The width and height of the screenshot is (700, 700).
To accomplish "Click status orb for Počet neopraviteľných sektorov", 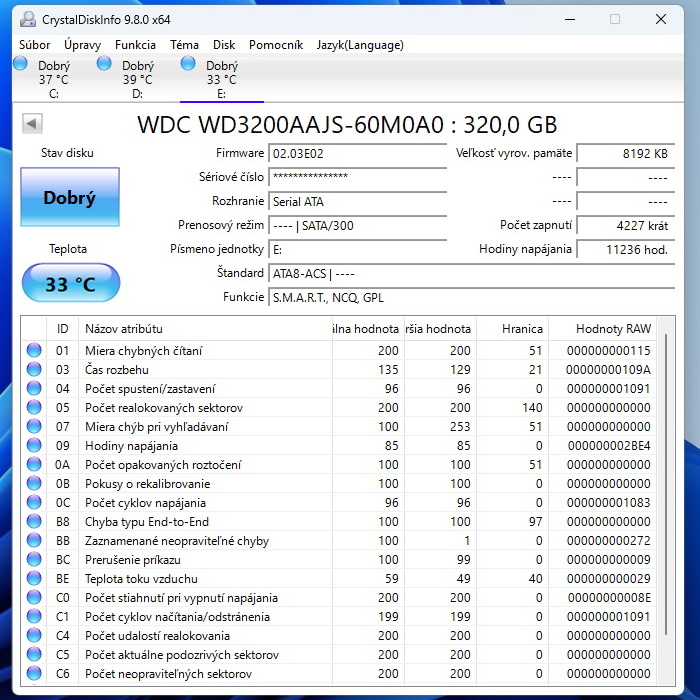I will tap(34, 674).
